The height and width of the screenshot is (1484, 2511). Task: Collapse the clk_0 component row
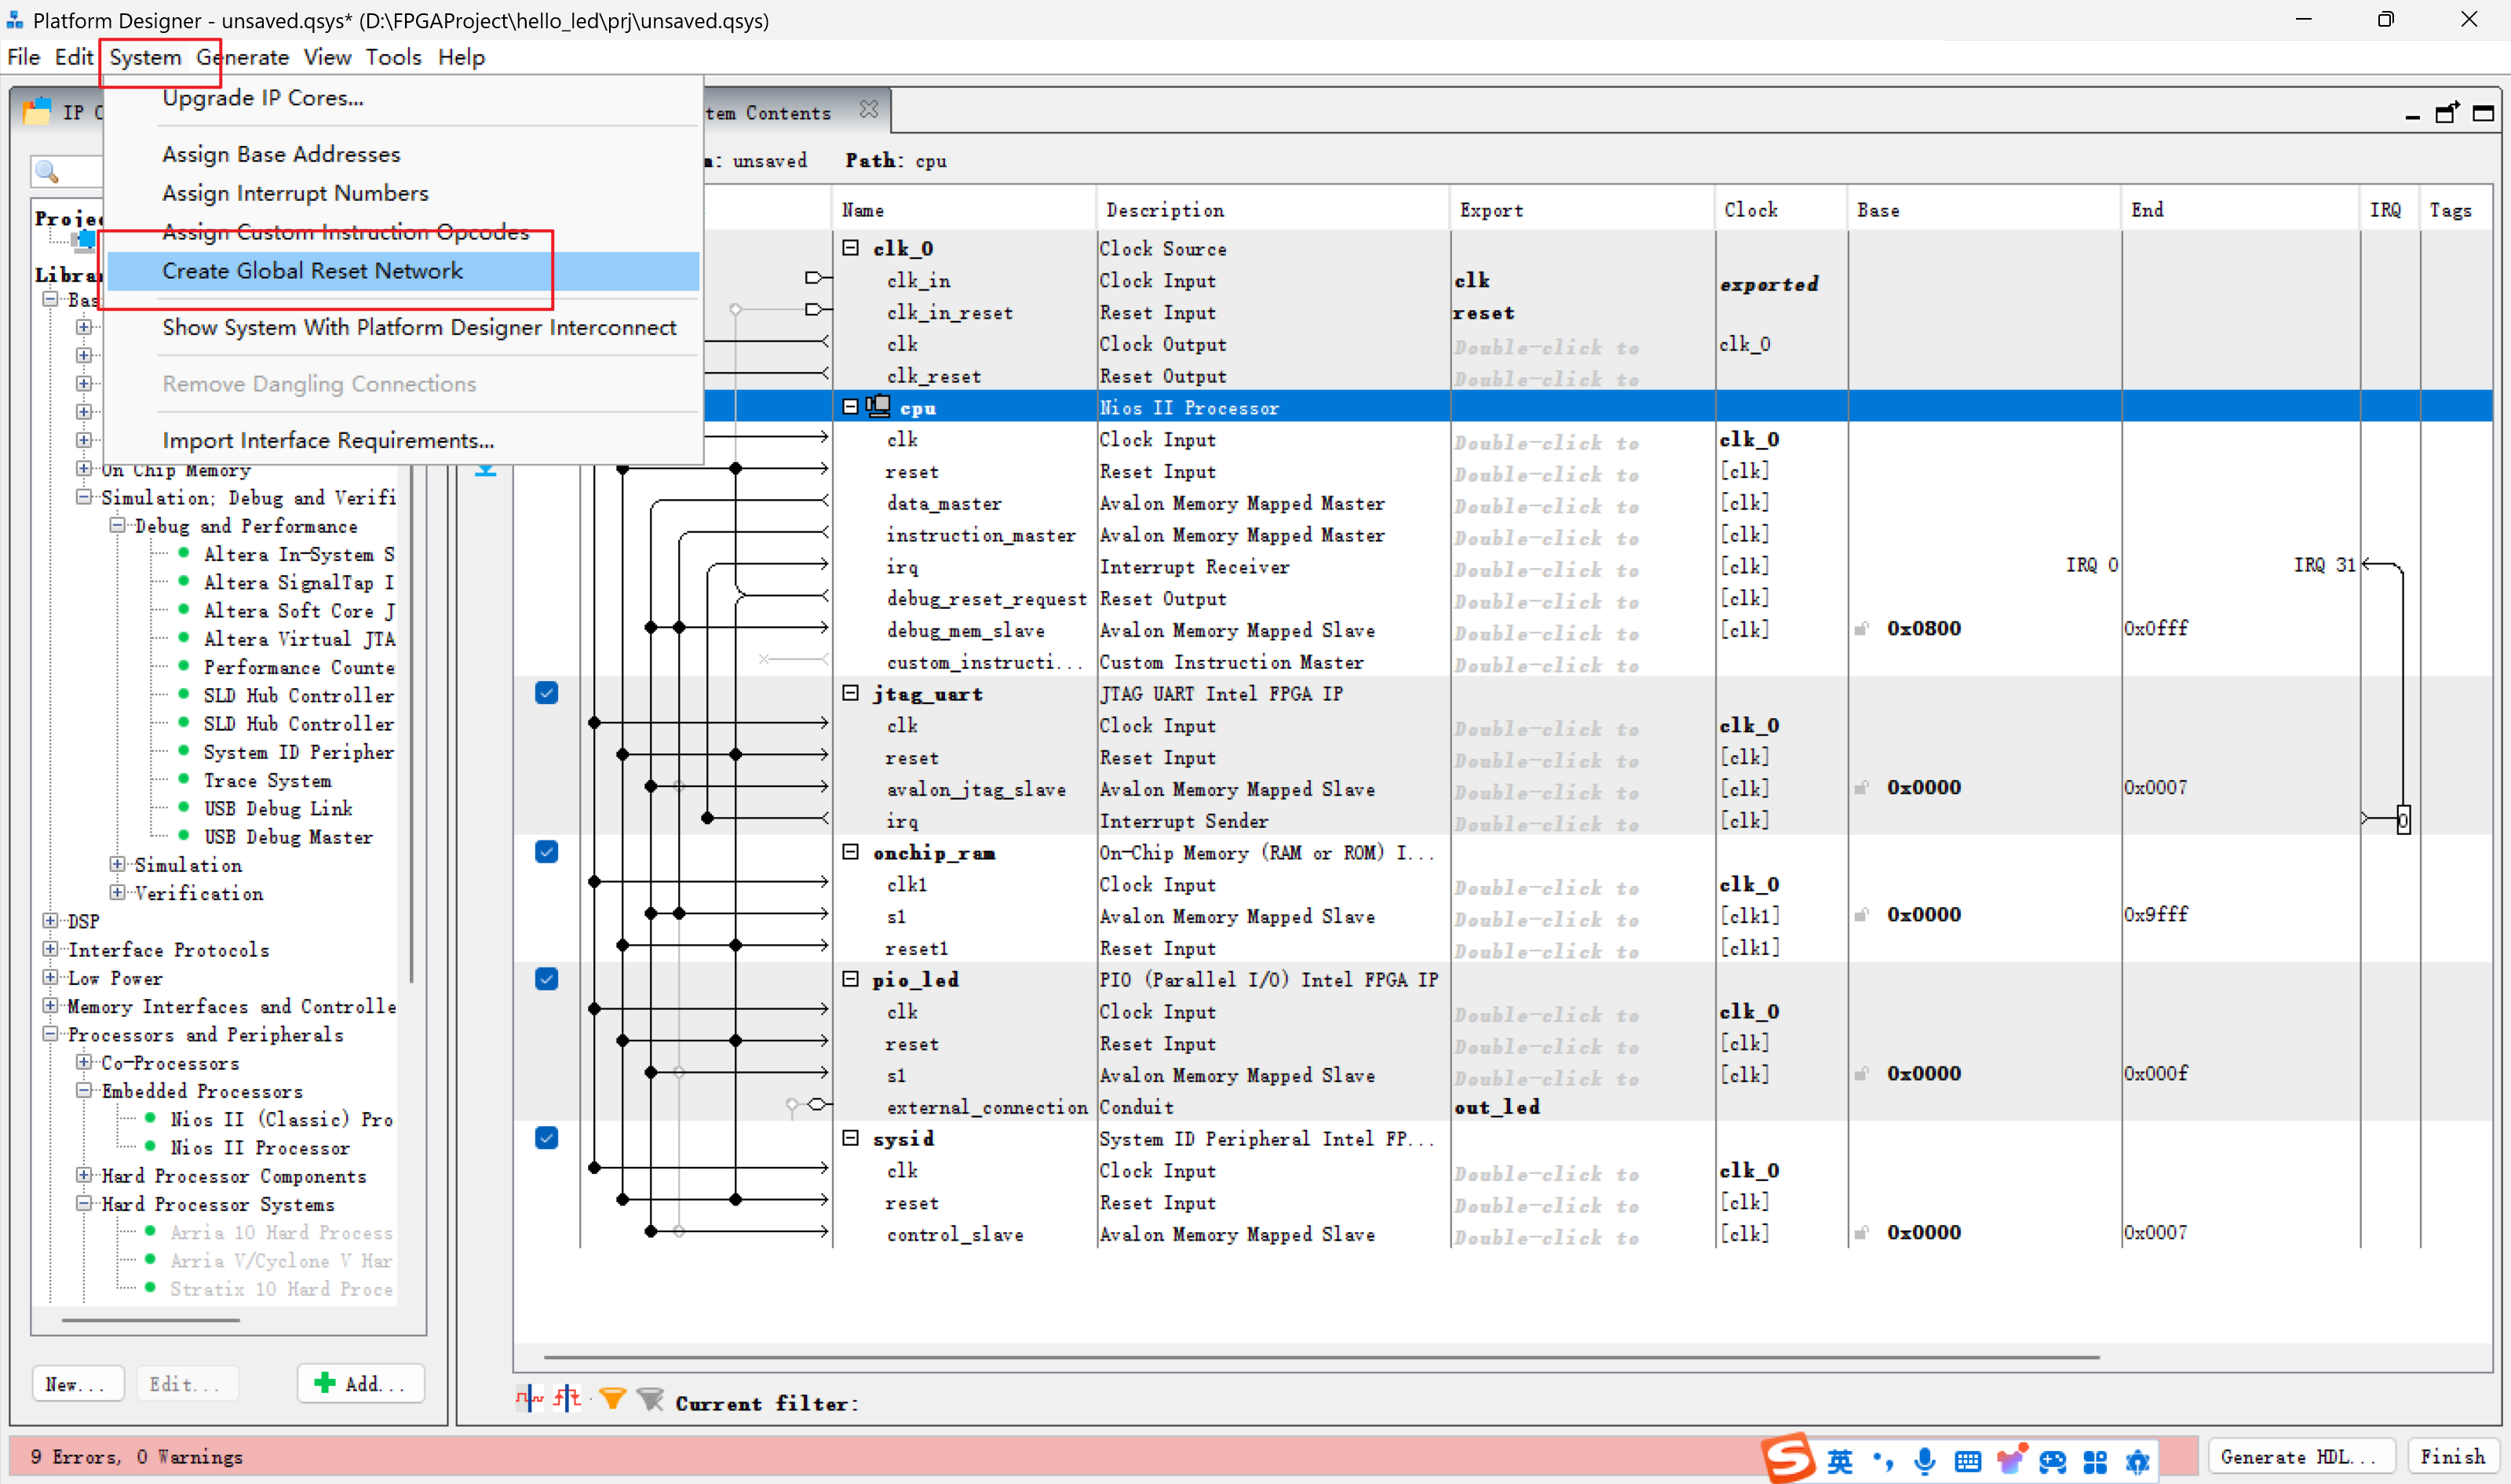(x=851, y=247)
